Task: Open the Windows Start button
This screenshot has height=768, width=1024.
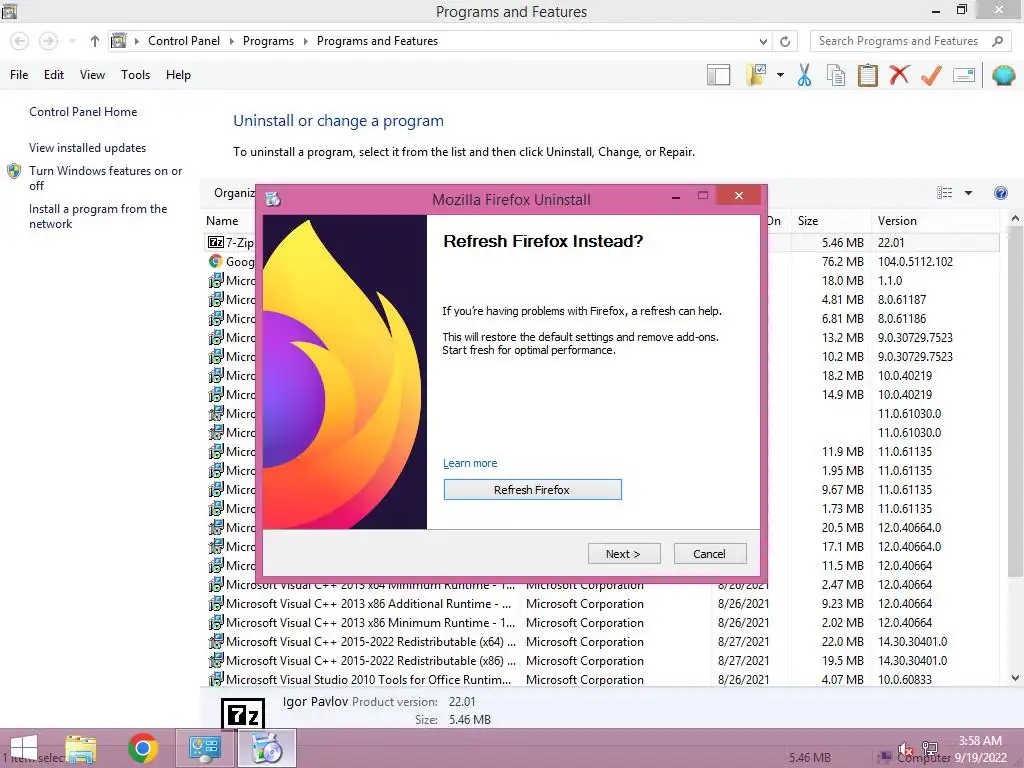Action: click(x=24, y=748)
